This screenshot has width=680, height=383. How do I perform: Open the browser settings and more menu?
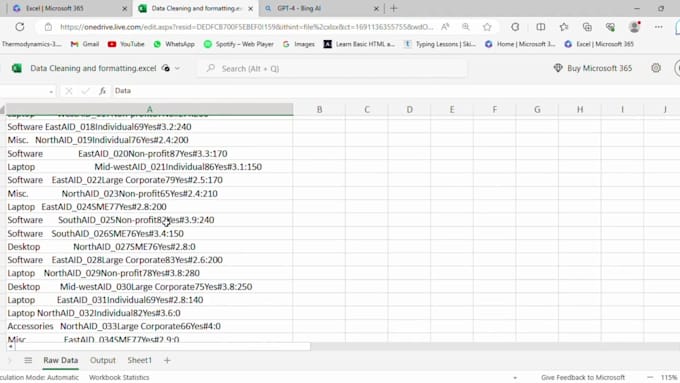pyautogui.click(x=658, y=27)
